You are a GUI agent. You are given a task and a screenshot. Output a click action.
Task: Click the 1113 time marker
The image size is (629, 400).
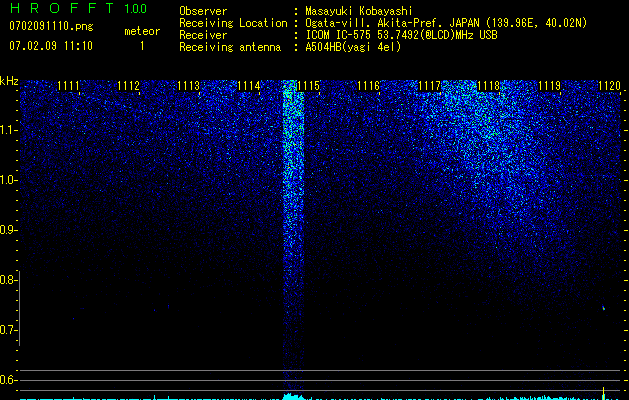click(x=189, y=86)
